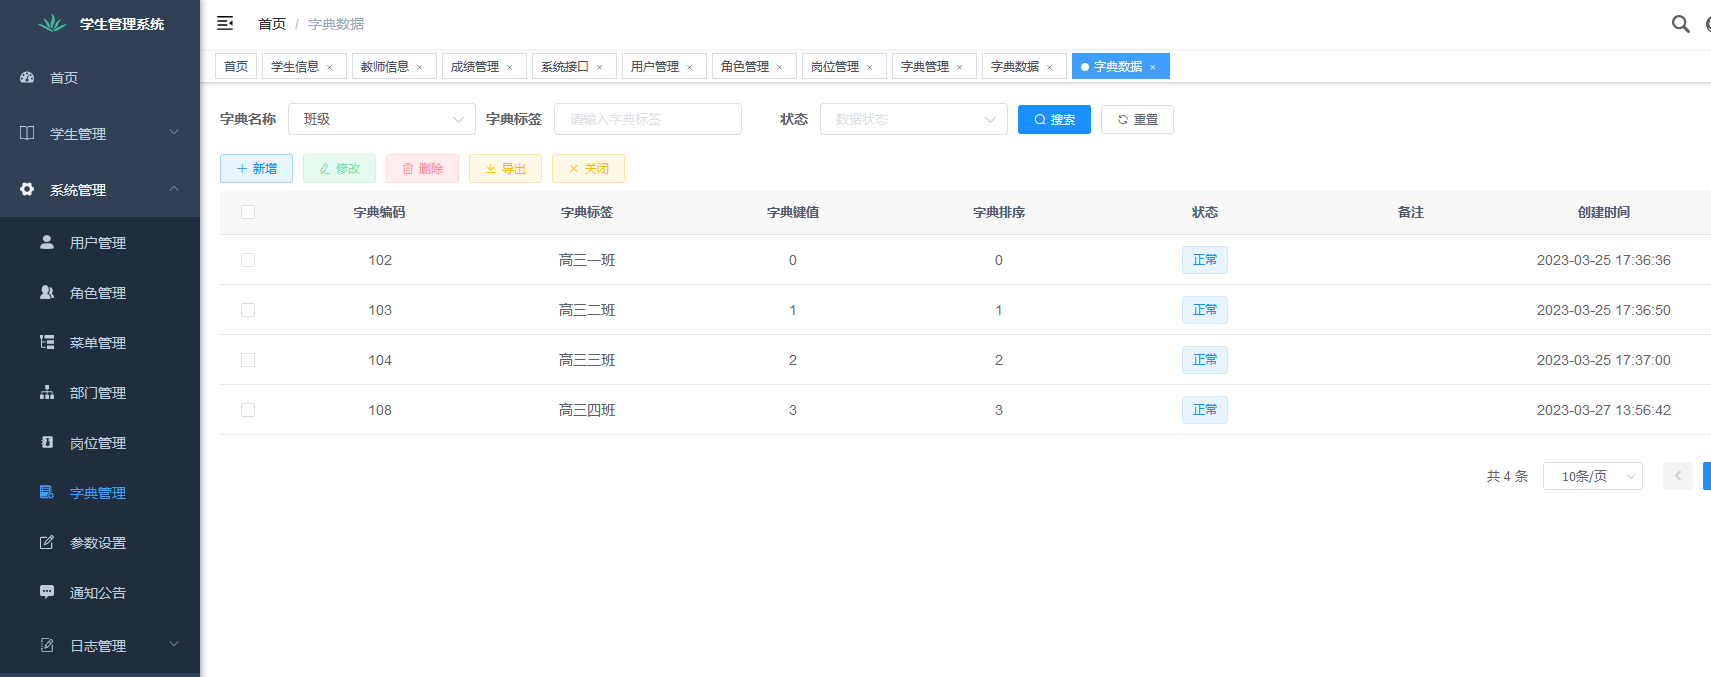
Task: Check the row for 高三二班
Action: 248,310
